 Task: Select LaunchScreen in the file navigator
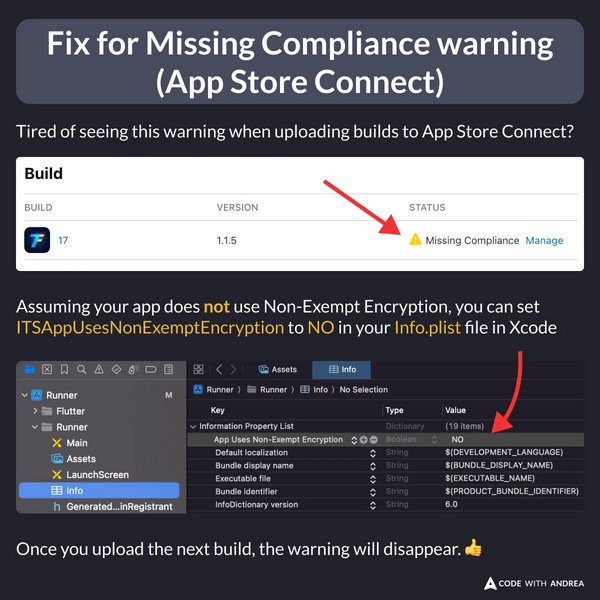pyautogui.click(x=98, y=474)
